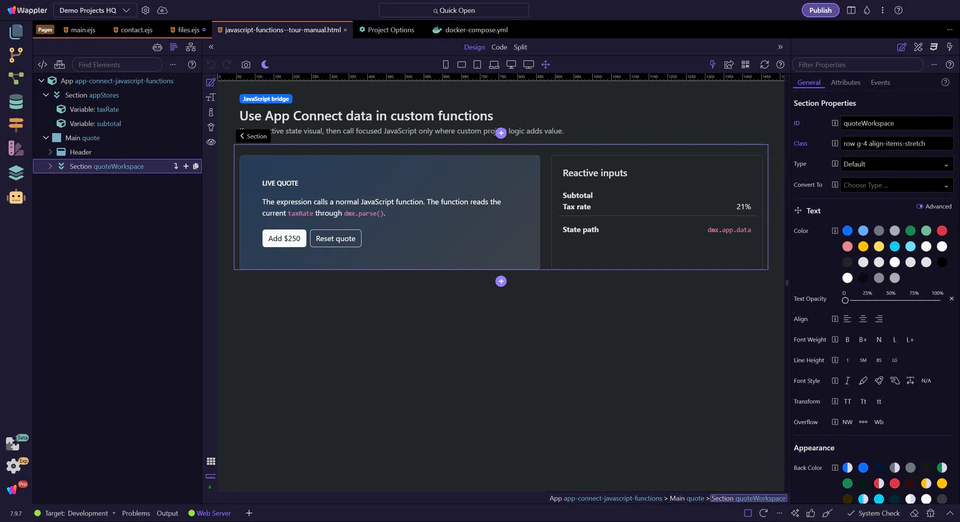Open the routing signpost sidebar panel
This screenshot has height=522, width=960.
(x=16, y=124)
